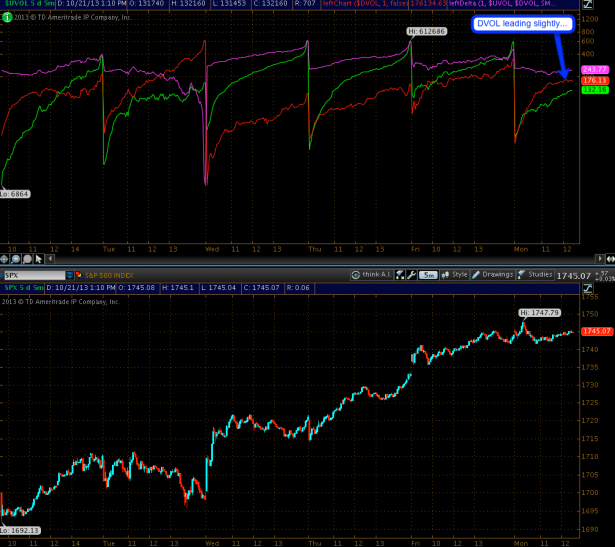This screenshot has height=547, width=615.
Task: Select the pointer cursor tool
Action: (x=38, y=259)
